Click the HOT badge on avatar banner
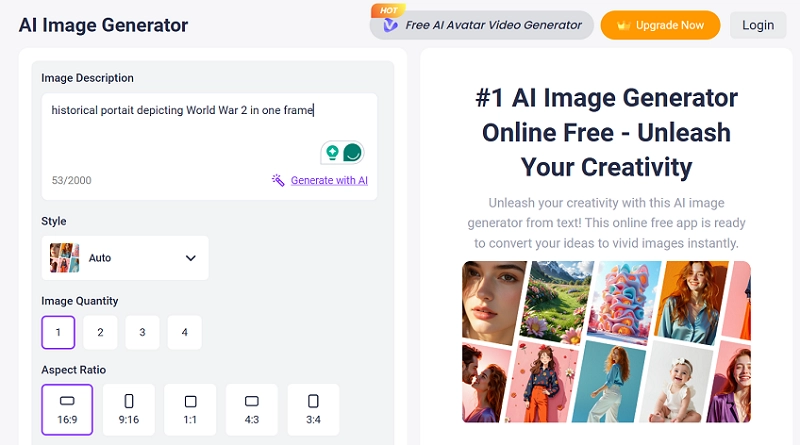This screenshot has width=800, height=445. point(388,10)
